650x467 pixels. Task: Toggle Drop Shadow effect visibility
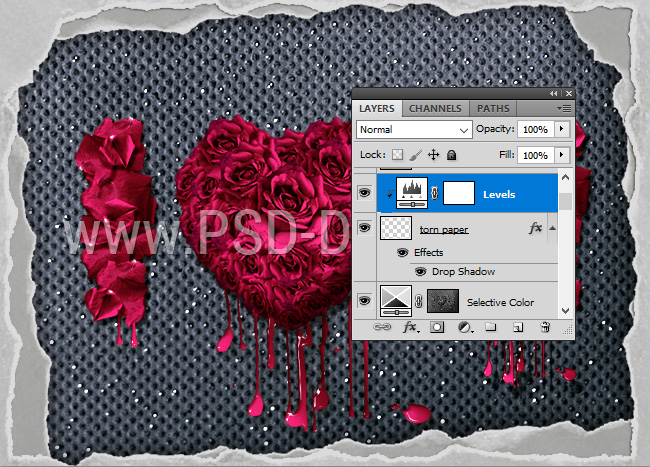(x=420, y=271)
